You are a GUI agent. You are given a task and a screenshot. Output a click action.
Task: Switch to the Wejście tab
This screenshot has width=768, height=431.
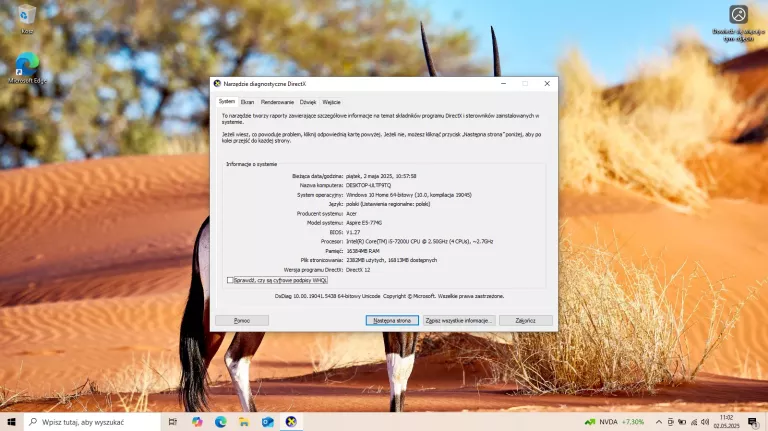click(x=332, y=102)
